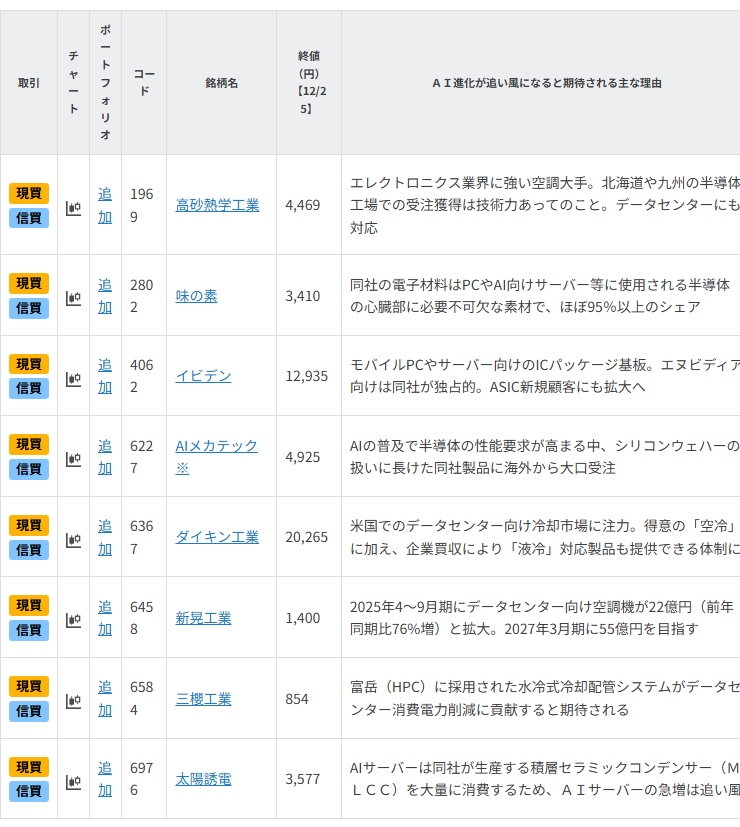Open the 三櫻工業 stock link
740x827 pixels.
click(x=203, y=699)
